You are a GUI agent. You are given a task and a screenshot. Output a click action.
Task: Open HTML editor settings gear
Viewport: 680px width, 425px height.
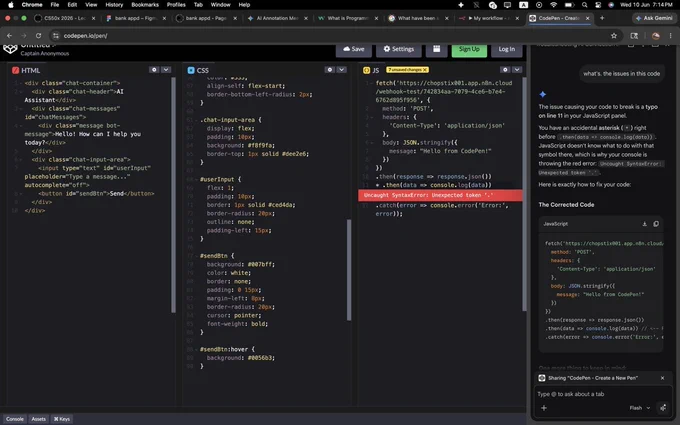(154, 70)
